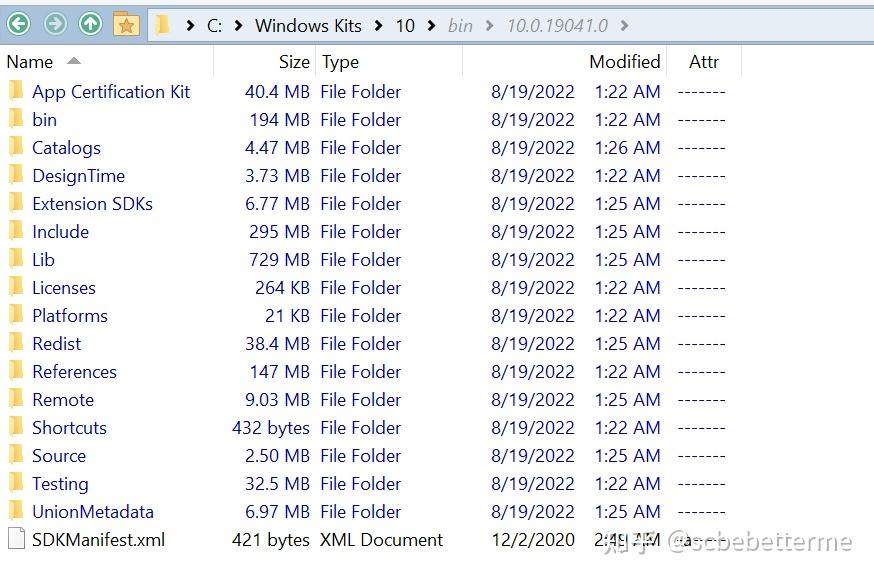This screenshot has width=874, height=576.
Task: Select the Lib folder name
Action: [43, 259]
